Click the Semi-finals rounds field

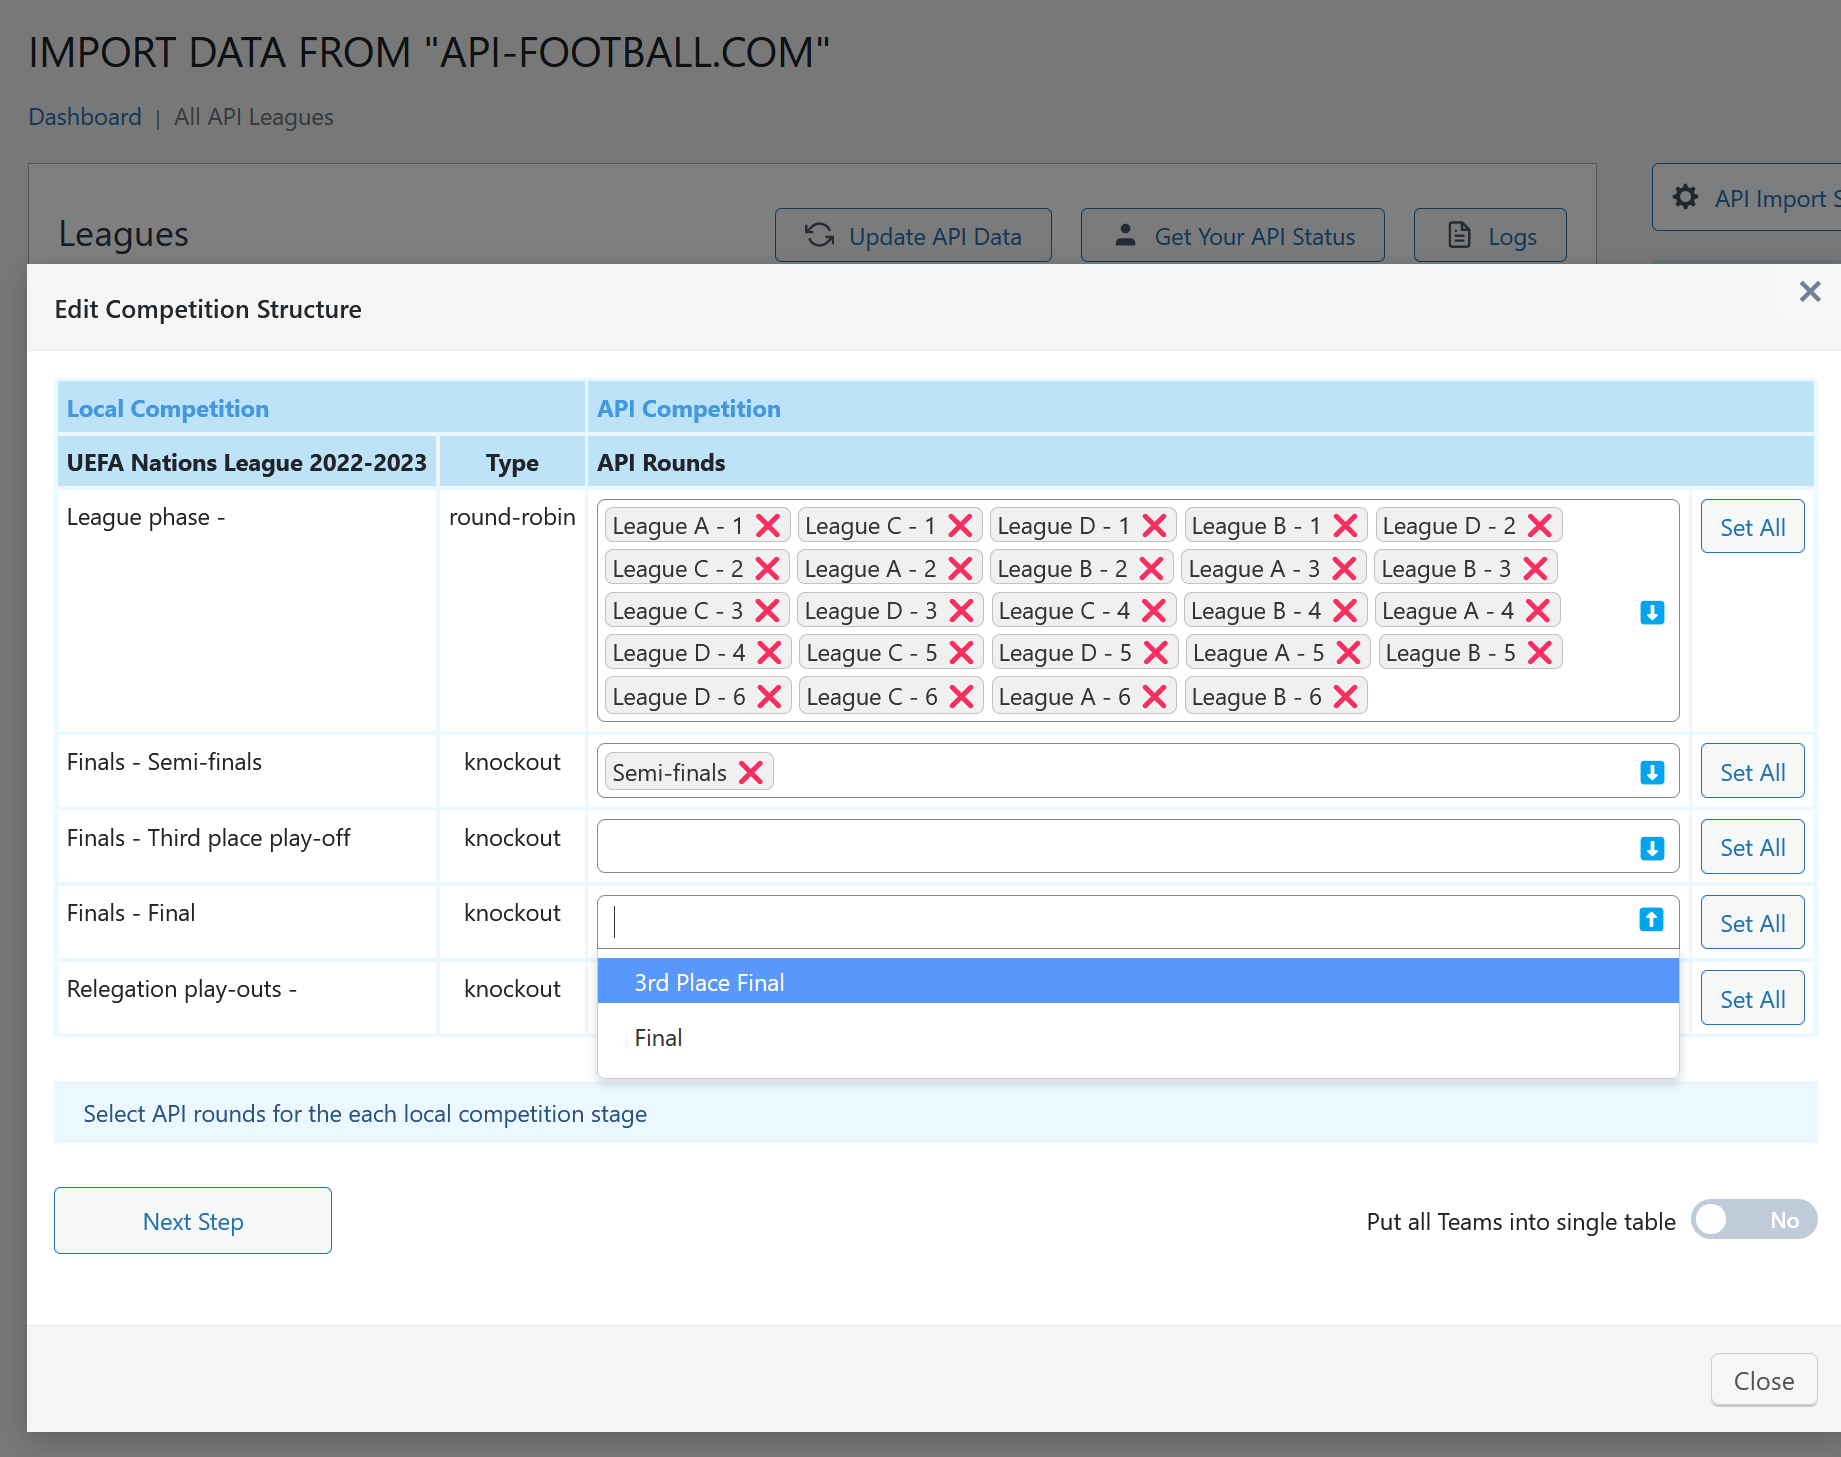pyautogui.click(x=1138, y=771)
